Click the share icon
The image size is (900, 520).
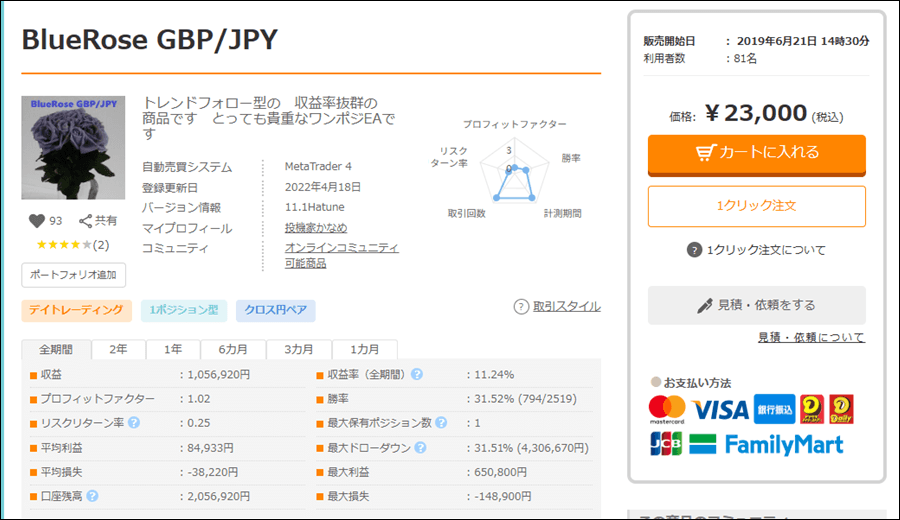pos(85,221)
